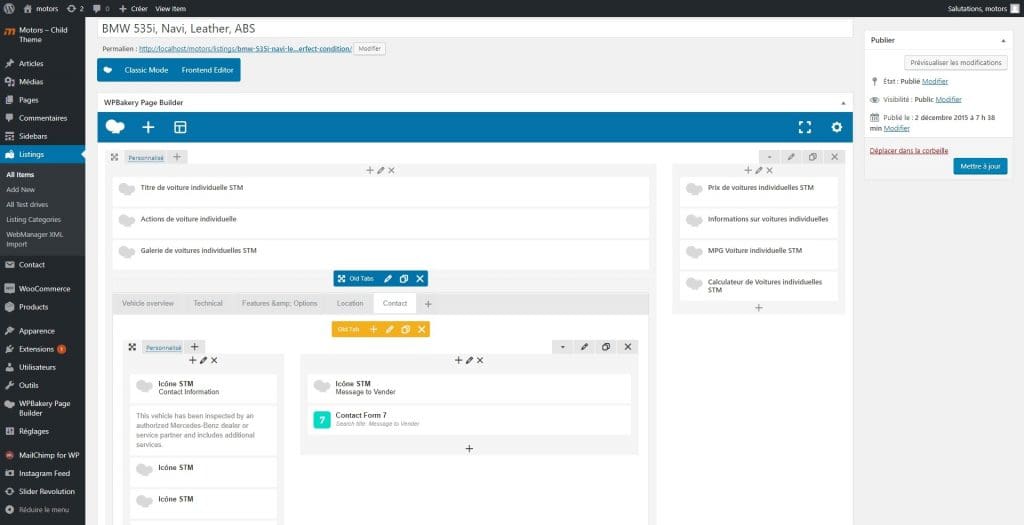The image size is (1024, 525).
Task: Add element with blue toolbar plus icon
Action: tap(148, 127)
